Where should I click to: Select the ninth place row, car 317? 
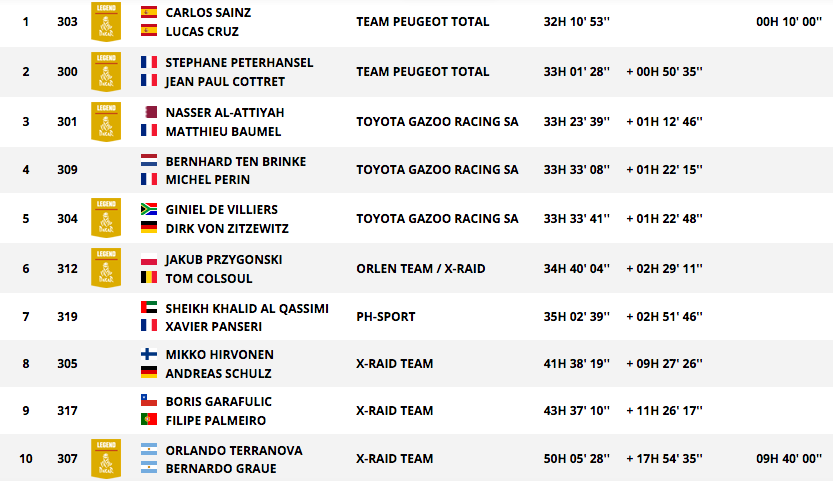(416, 411)
